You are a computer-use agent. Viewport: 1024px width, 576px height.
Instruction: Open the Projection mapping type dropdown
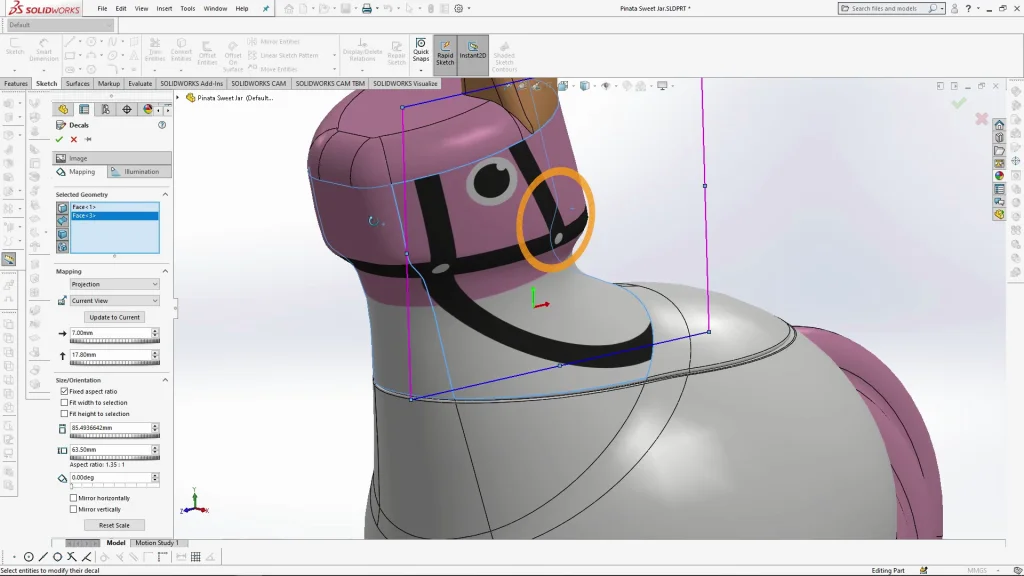(114, 285)
